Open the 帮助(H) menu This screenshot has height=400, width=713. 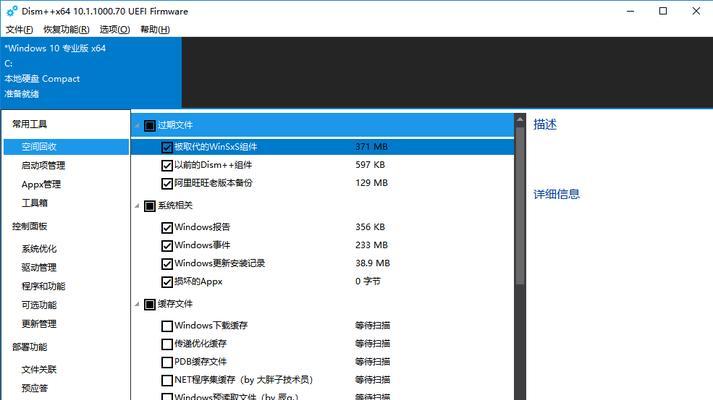tap(155, 30)
